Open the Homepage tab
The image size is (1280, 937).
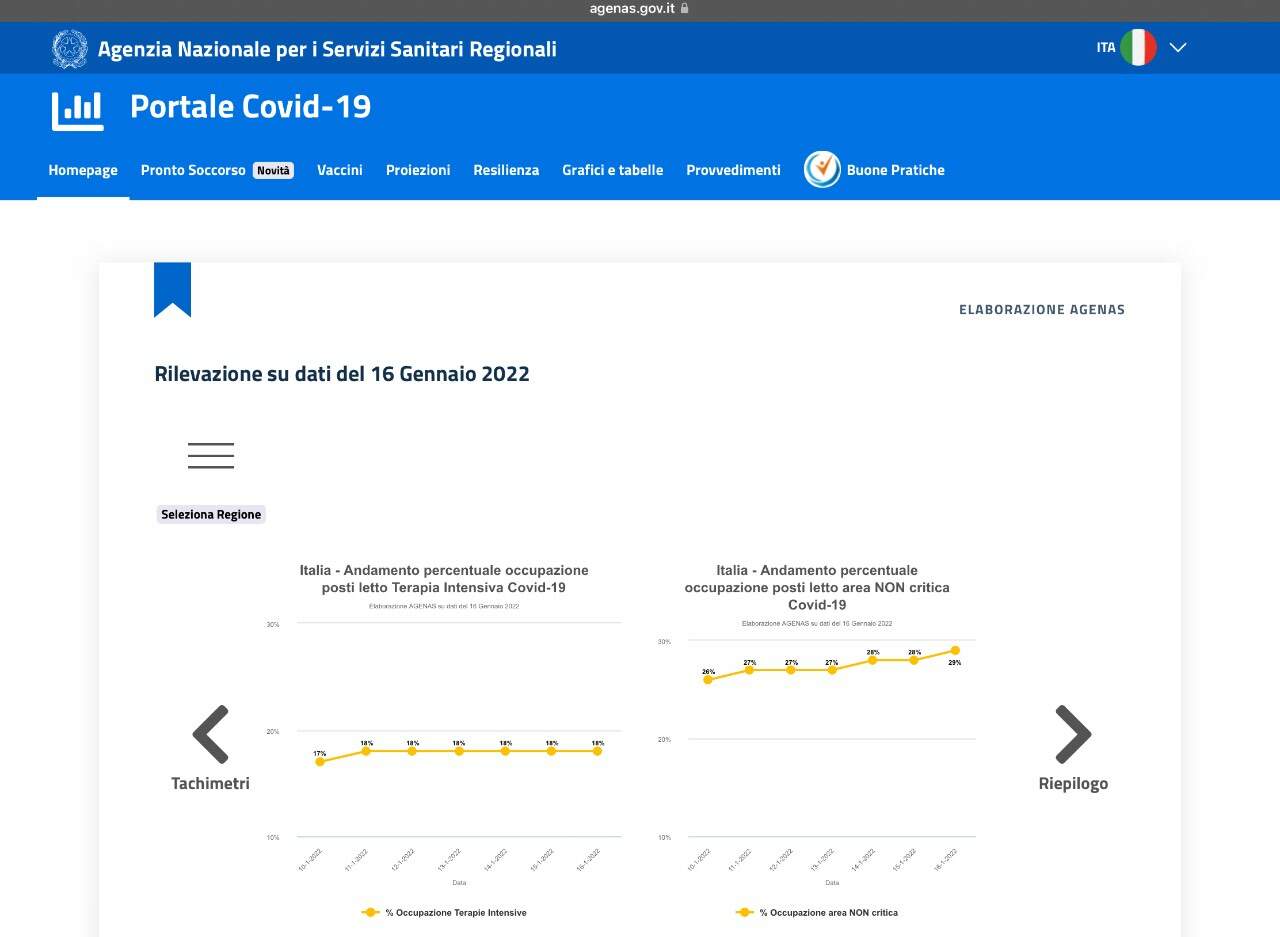click(83, 170)
